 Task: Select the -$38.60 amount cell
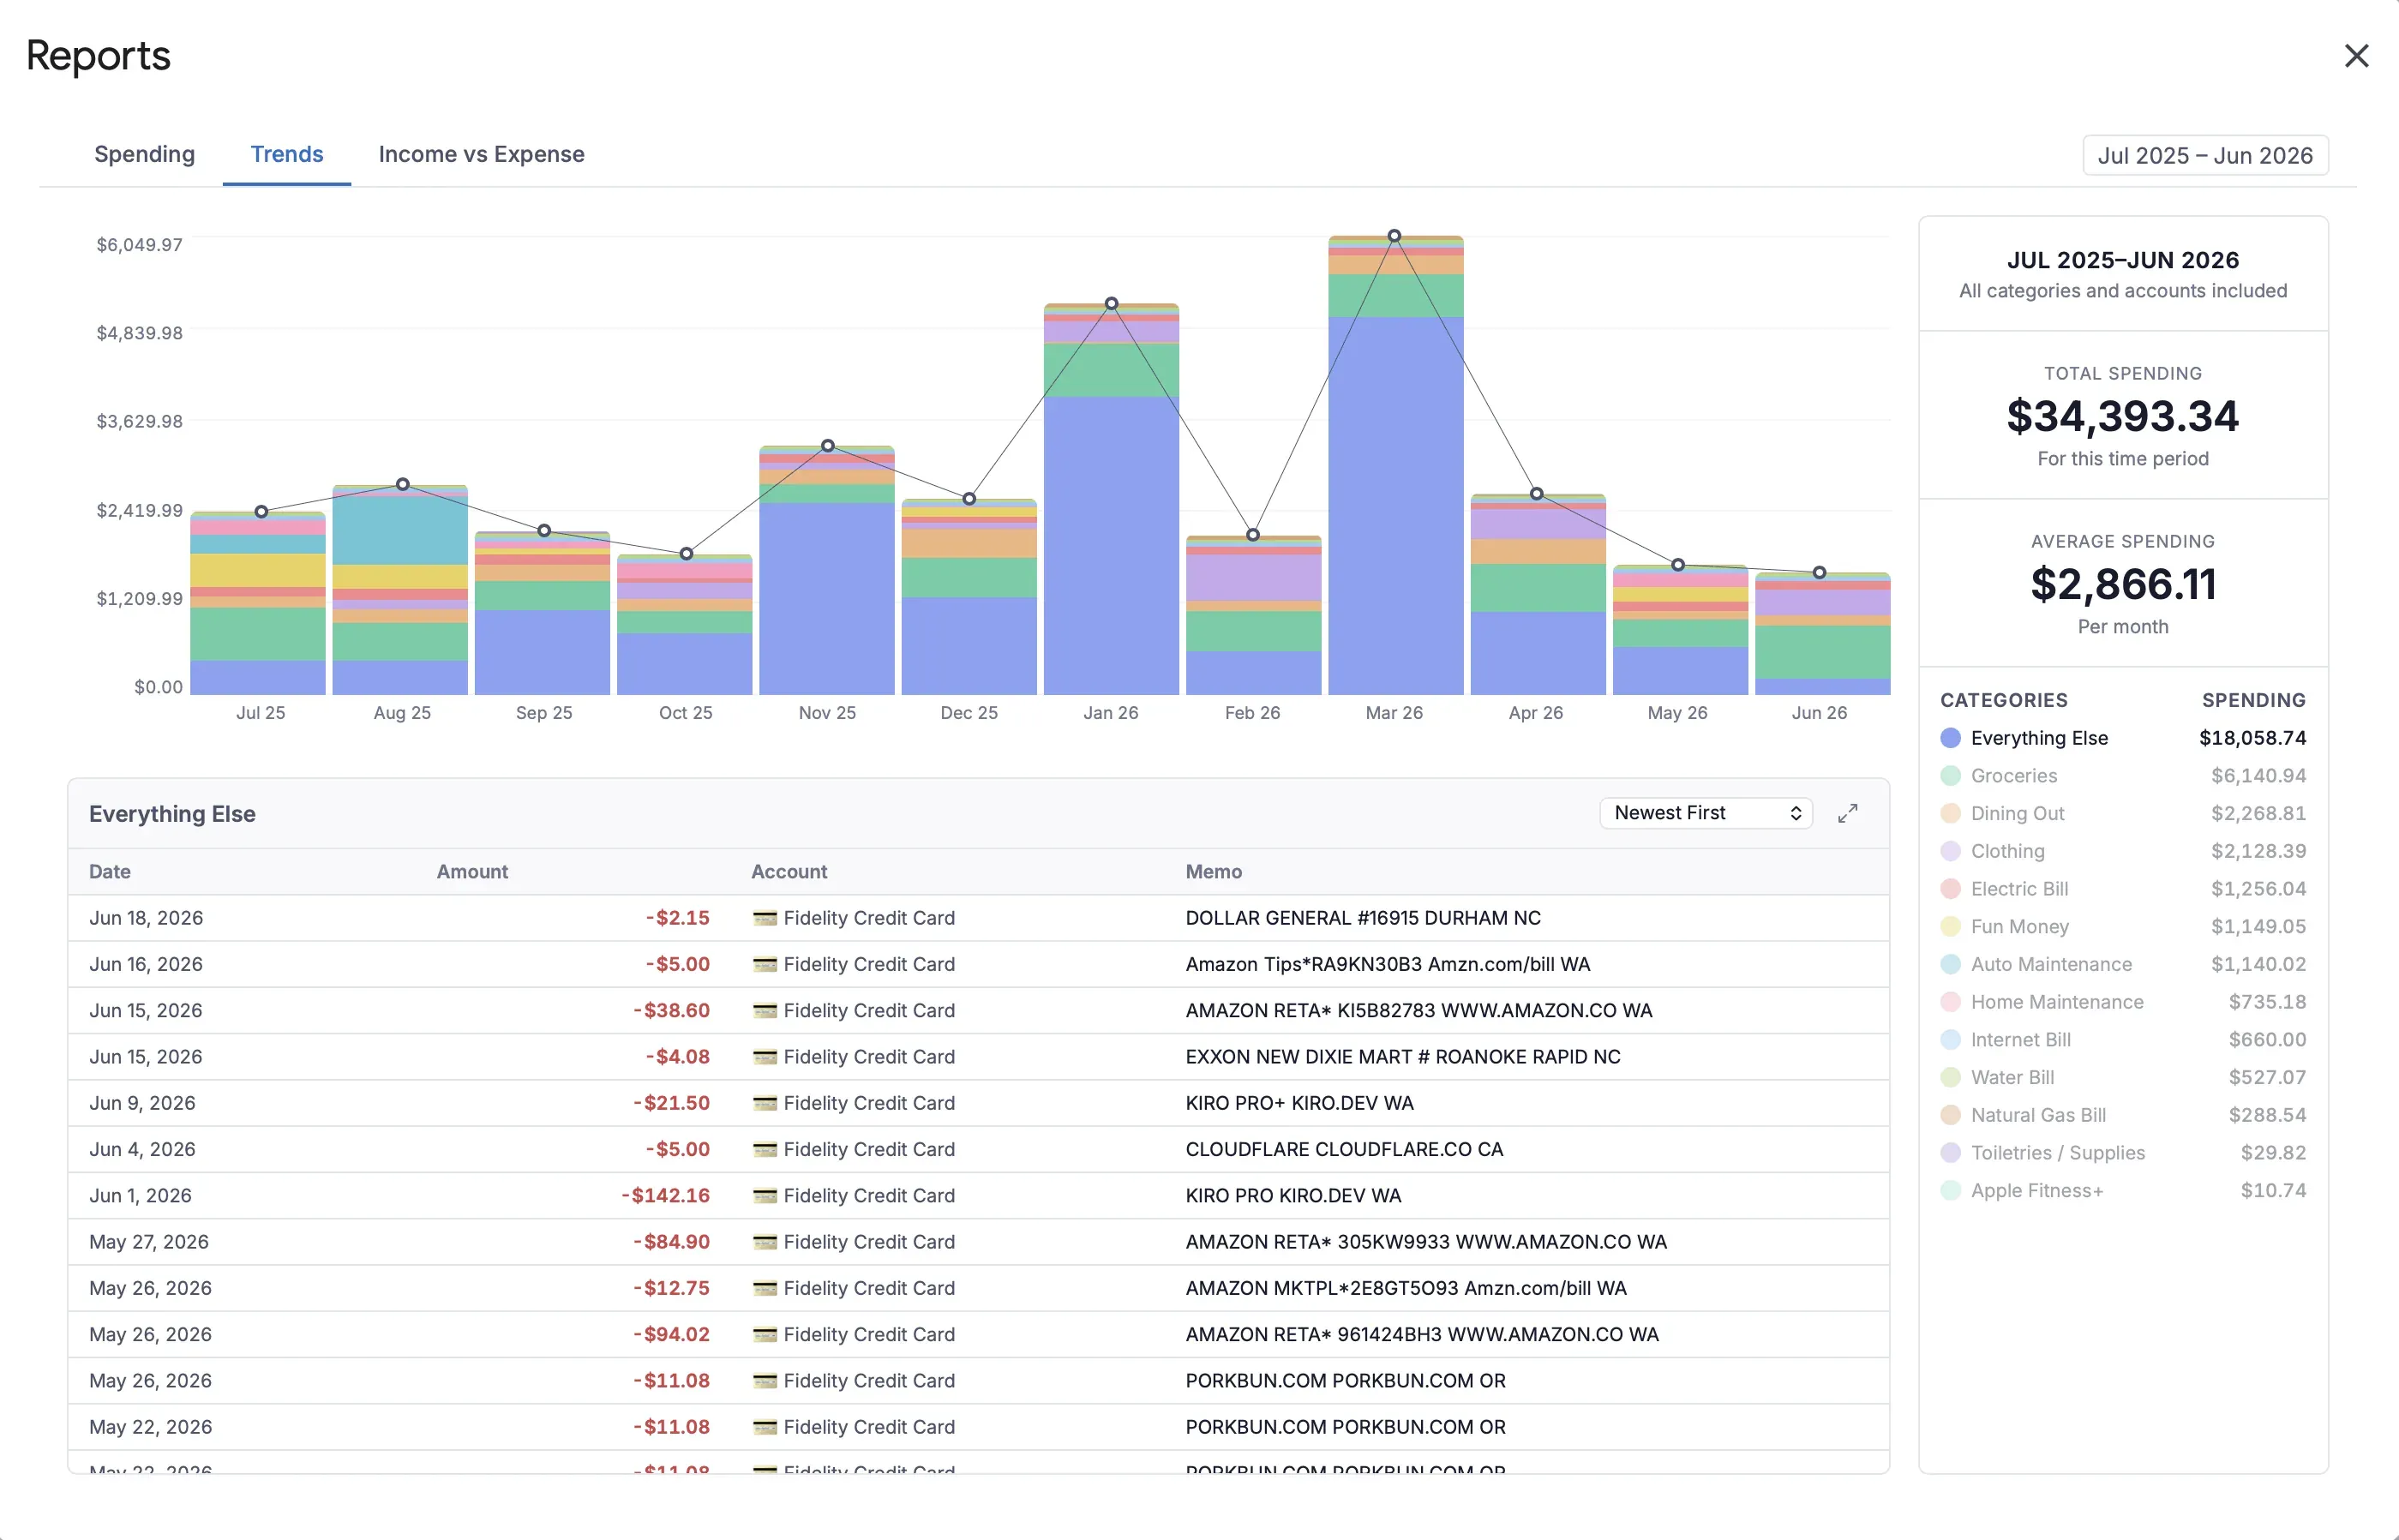coord(671,1010)
